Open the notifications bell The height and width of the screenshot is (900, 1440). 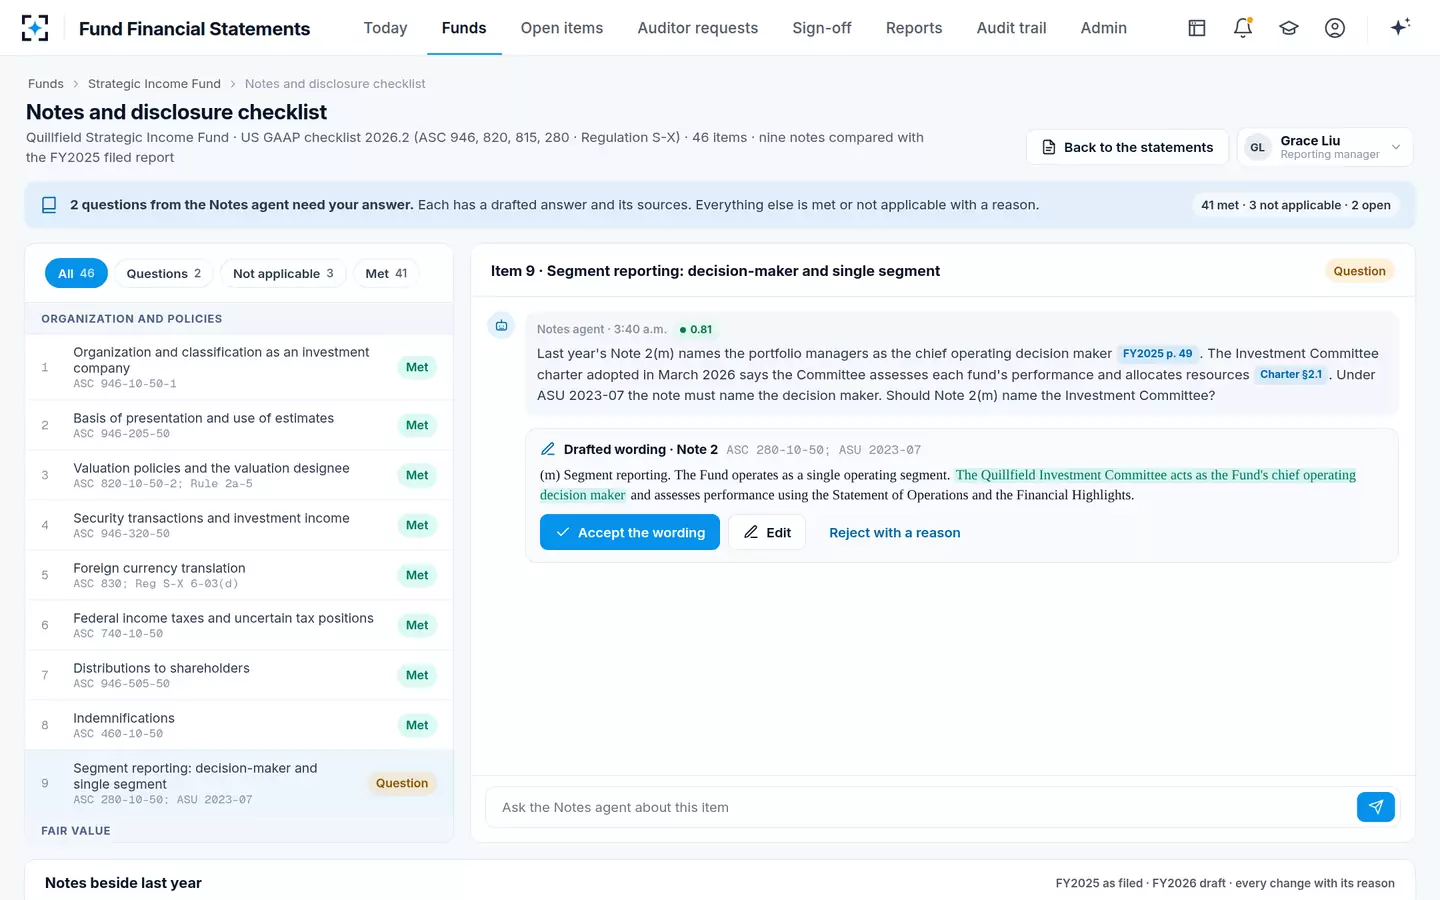coord(1243,28)
